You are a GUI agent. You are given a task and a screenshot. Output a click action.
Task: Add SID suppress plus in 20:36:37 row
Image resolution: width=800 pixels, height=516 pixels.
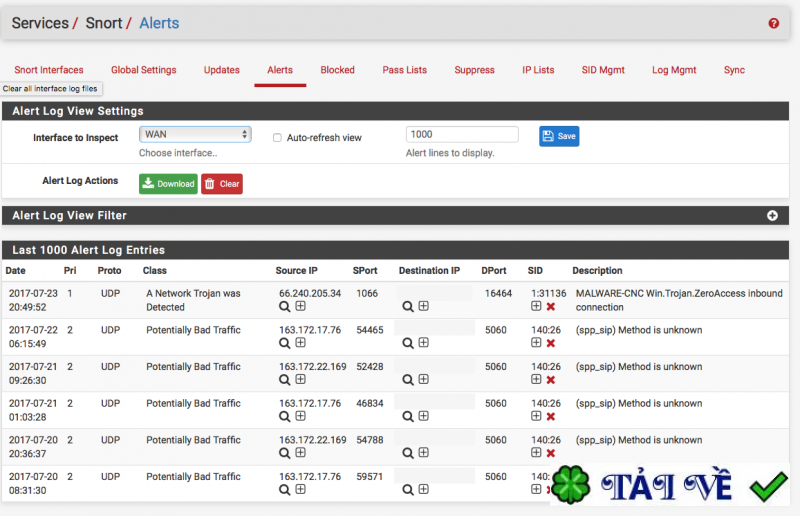click(536, 453)
